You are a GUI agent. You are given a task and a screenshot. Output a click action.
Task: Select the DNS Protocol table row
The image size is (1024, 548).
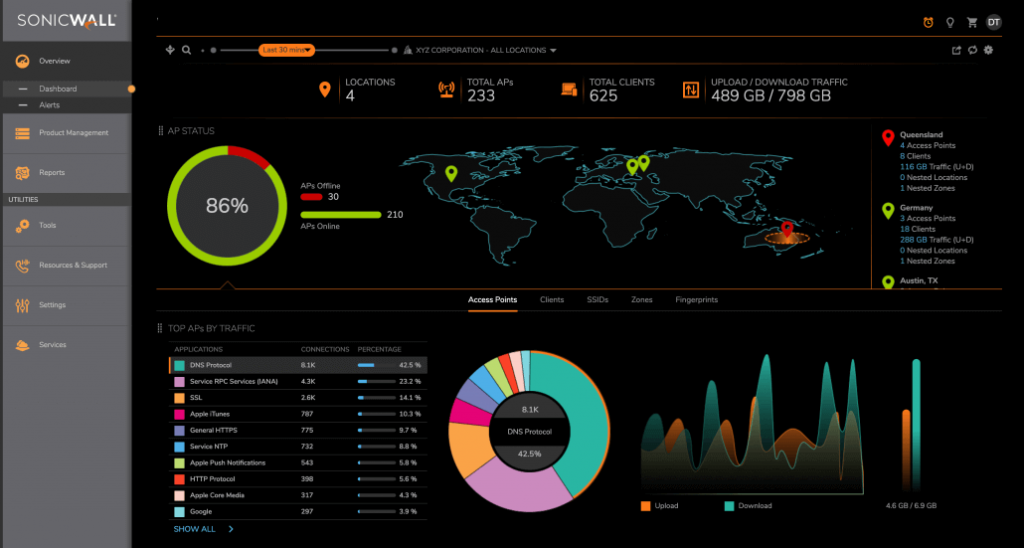(x=297, y=366)
